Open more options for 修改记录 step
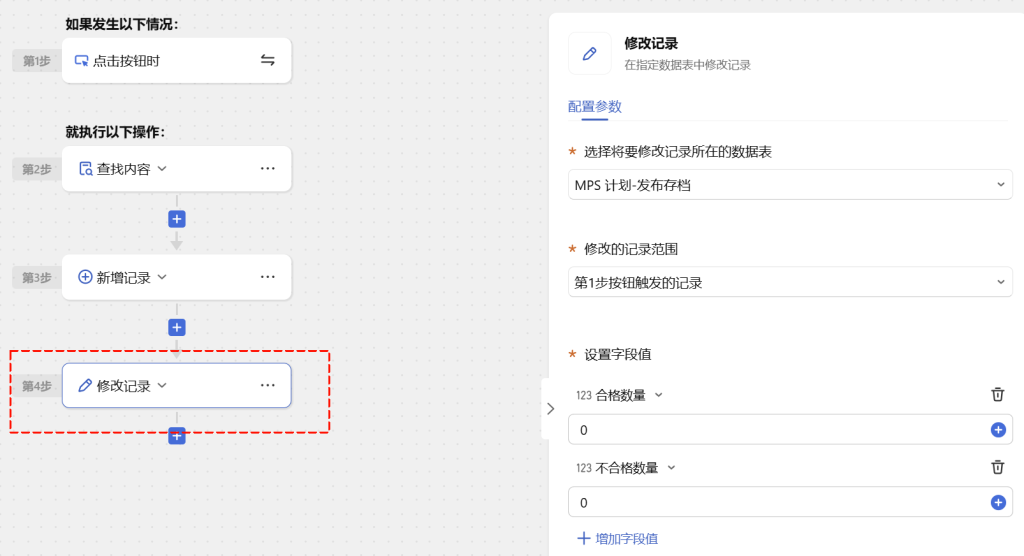 (x=268, y=385)
